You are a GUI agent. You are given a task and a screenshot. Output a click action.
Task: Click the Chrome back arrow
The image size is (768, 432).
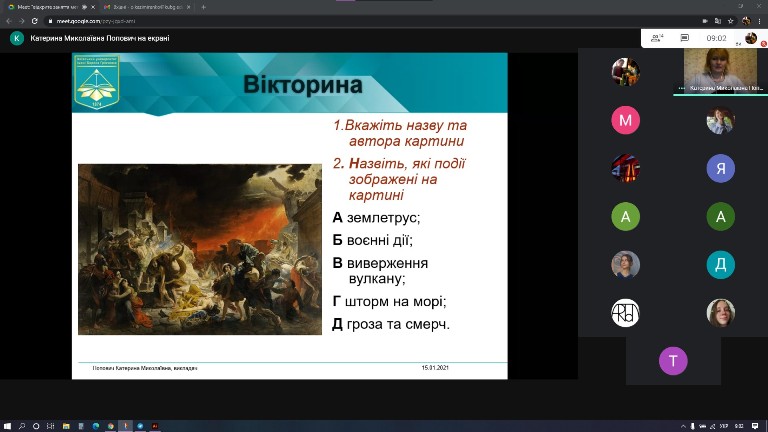tap(9, 21)
